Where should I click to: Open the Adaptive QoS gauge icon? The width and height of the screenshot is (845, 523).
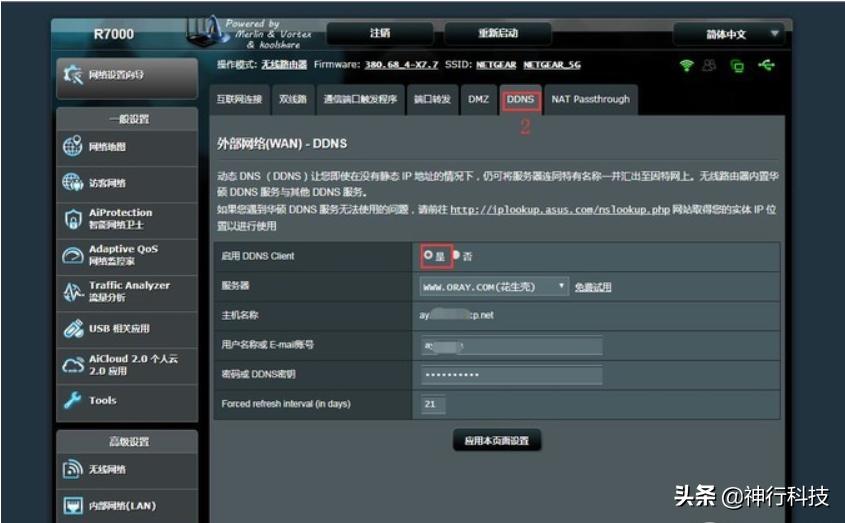(72, 255)
